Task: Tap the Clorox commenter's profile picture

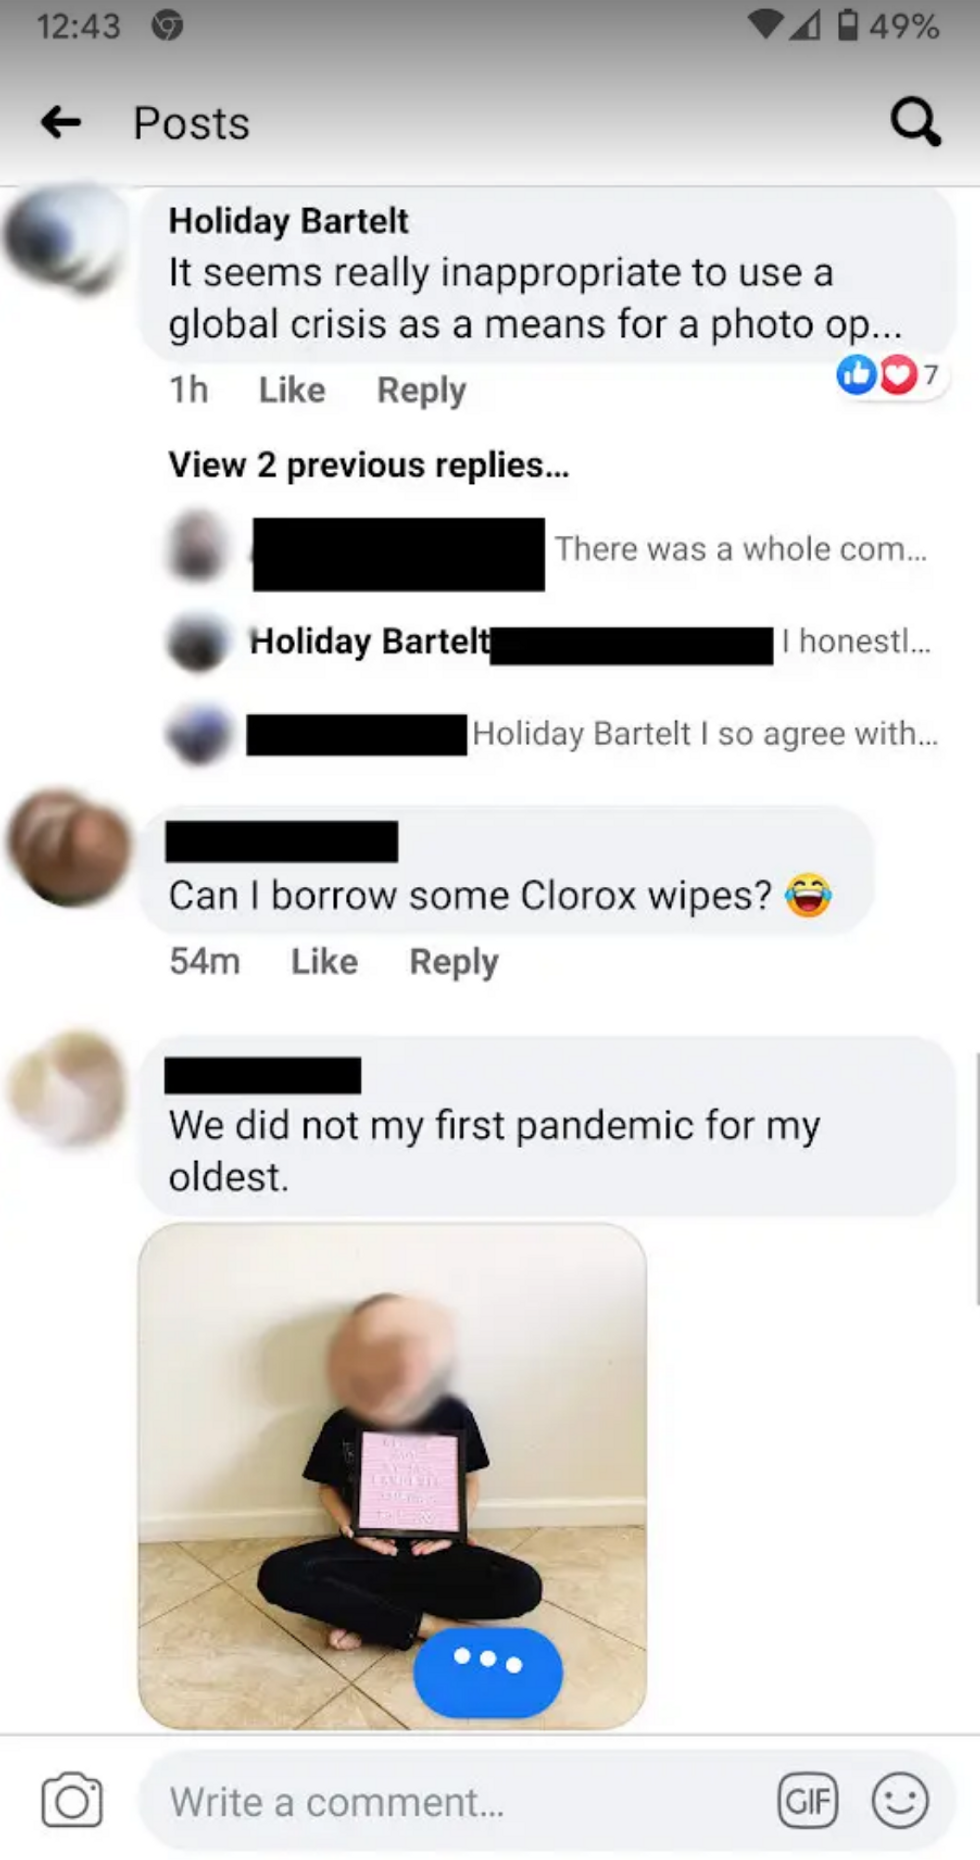Action: point(68,848)
